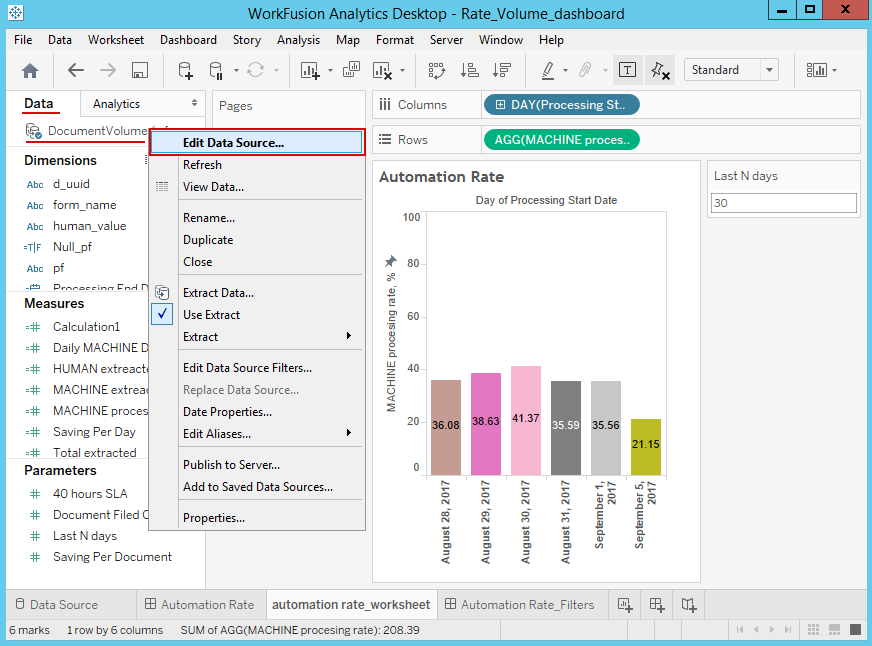
Task: Open the highlight pen dropdown arrow
Action: [565, 71]
